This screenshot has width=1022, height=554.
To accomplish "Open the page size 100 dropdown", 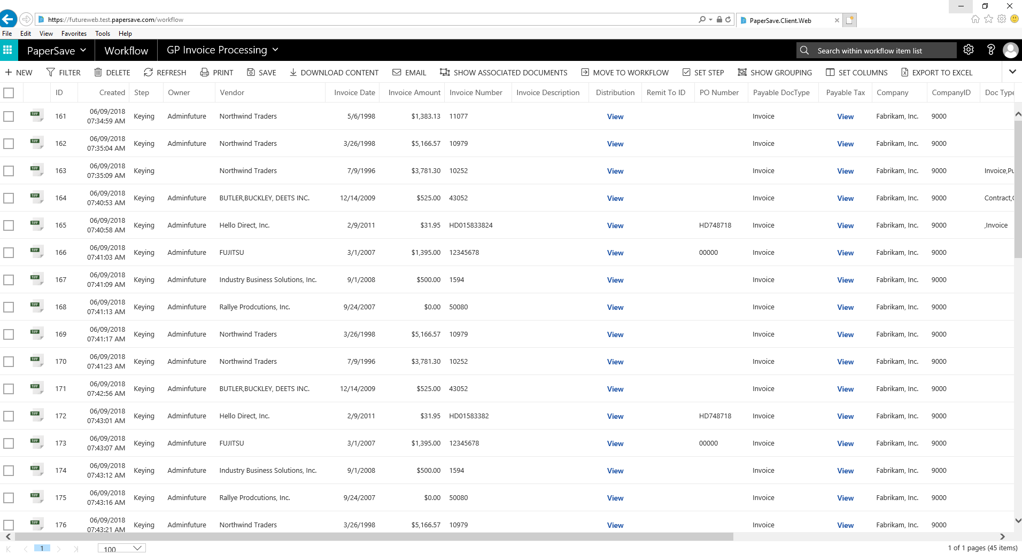I will [122, 549].
